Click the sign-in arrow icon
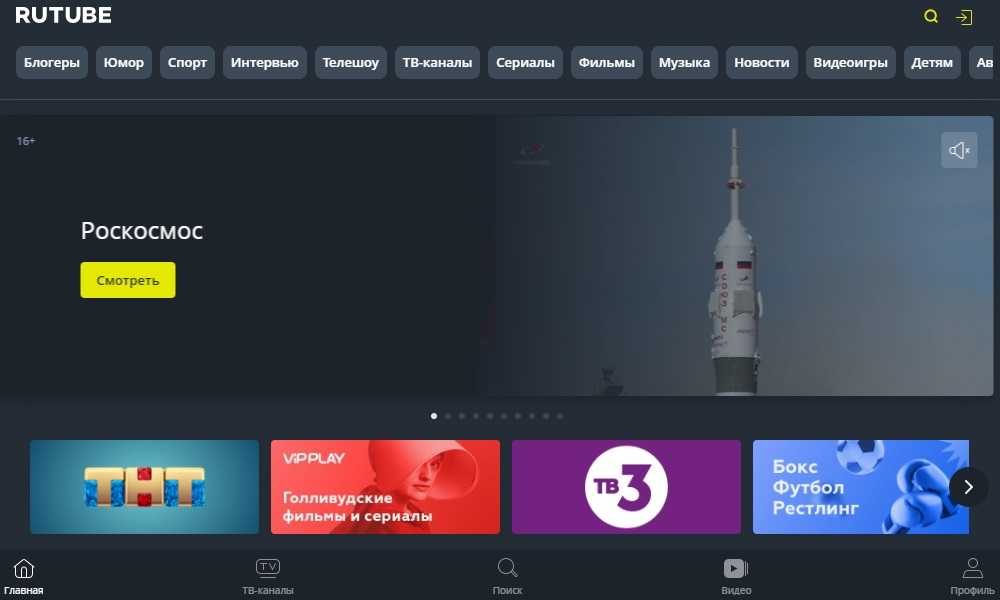 964,17
